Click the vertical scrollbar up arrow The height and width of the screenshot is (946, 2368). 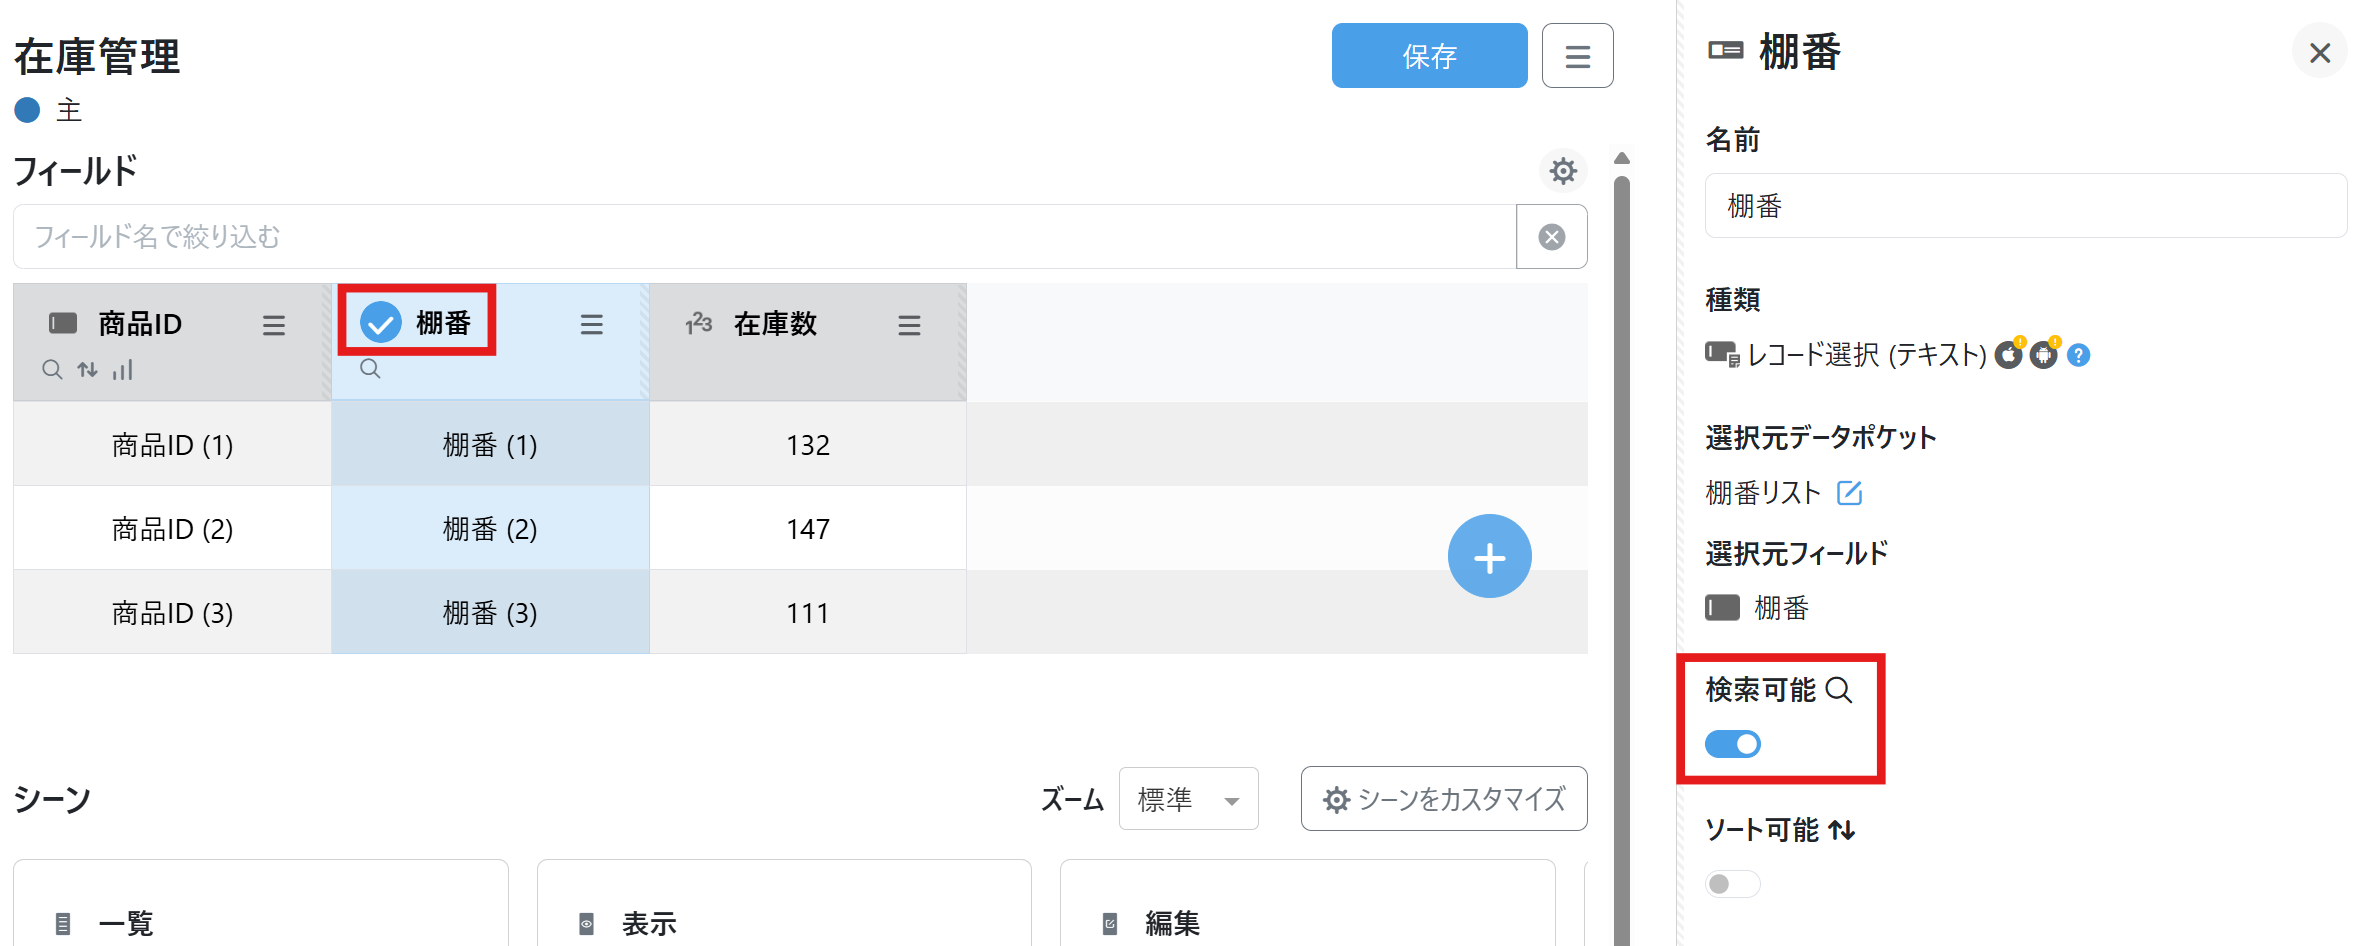coord(1622,158)
